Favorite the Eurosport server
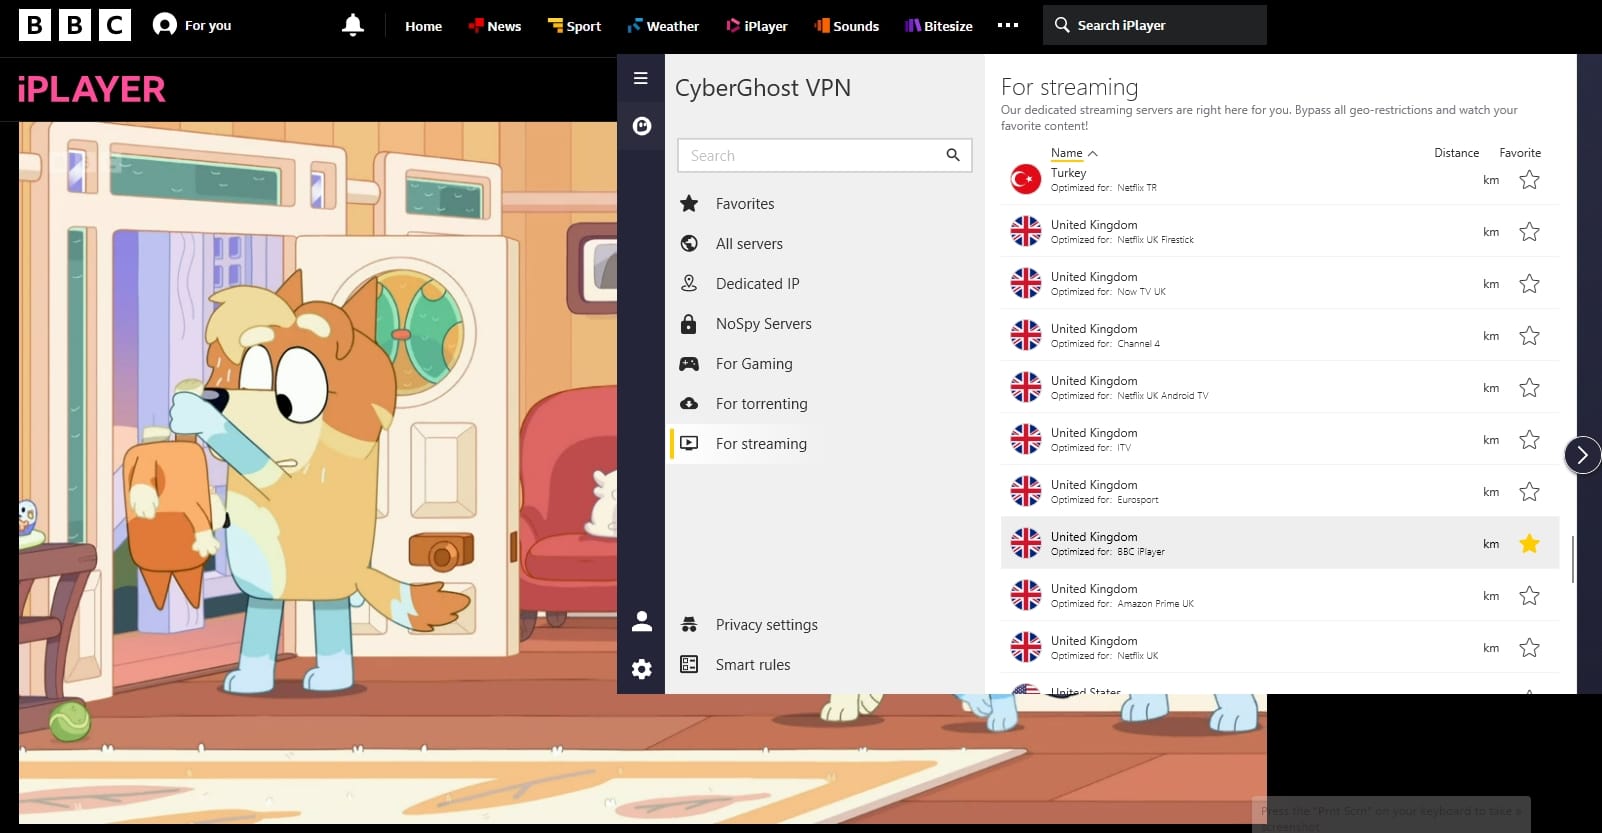This screenshot has width=1602, height=833. [1529, 492]
